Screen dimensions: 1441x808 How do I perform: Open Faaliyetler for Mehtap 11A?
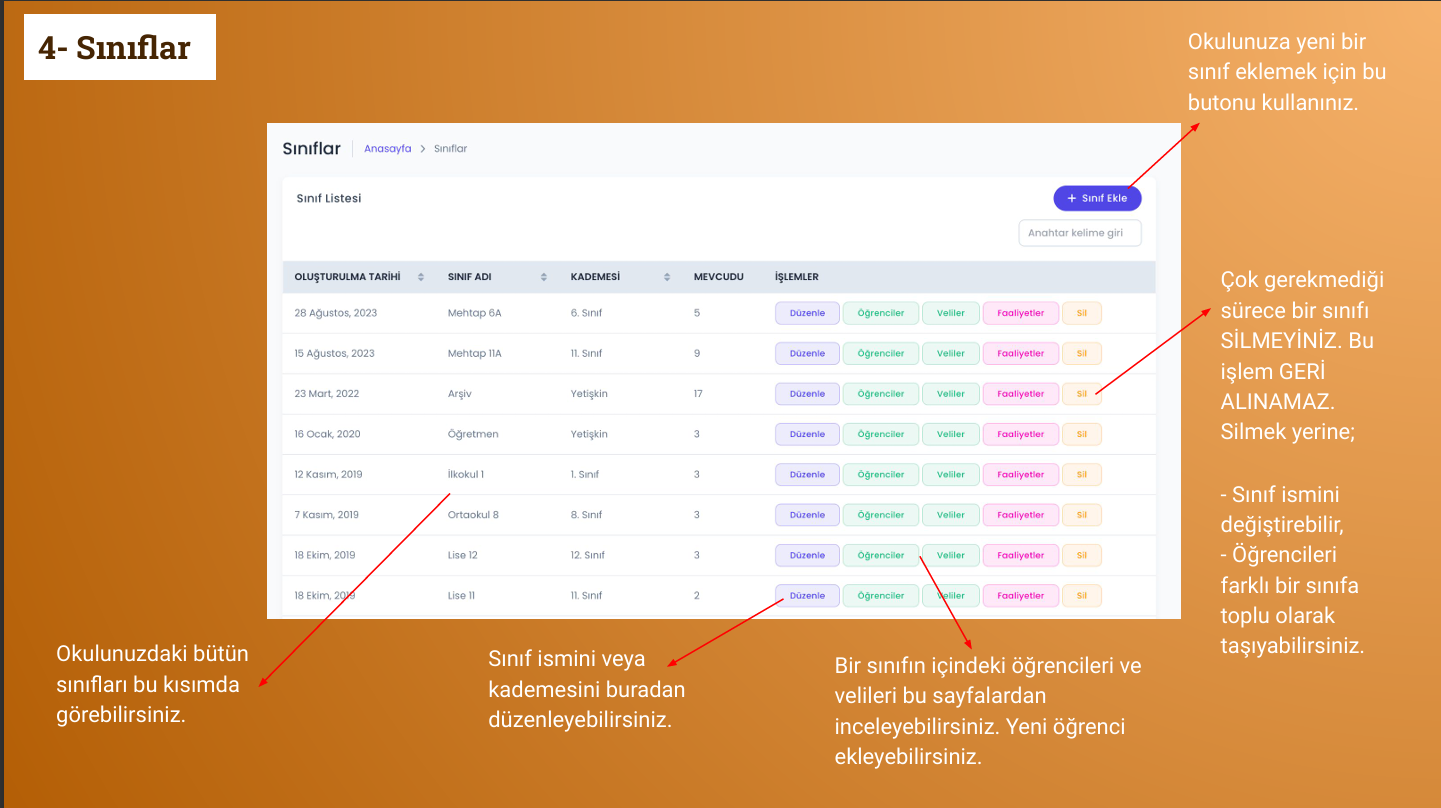pyautogui.click(x=1020, y=353)
